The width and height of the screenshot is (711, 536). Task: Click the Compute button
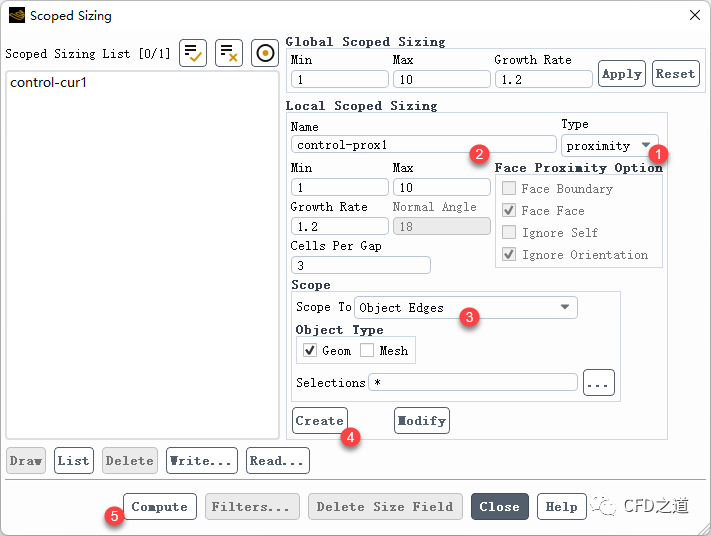(160, 506)
